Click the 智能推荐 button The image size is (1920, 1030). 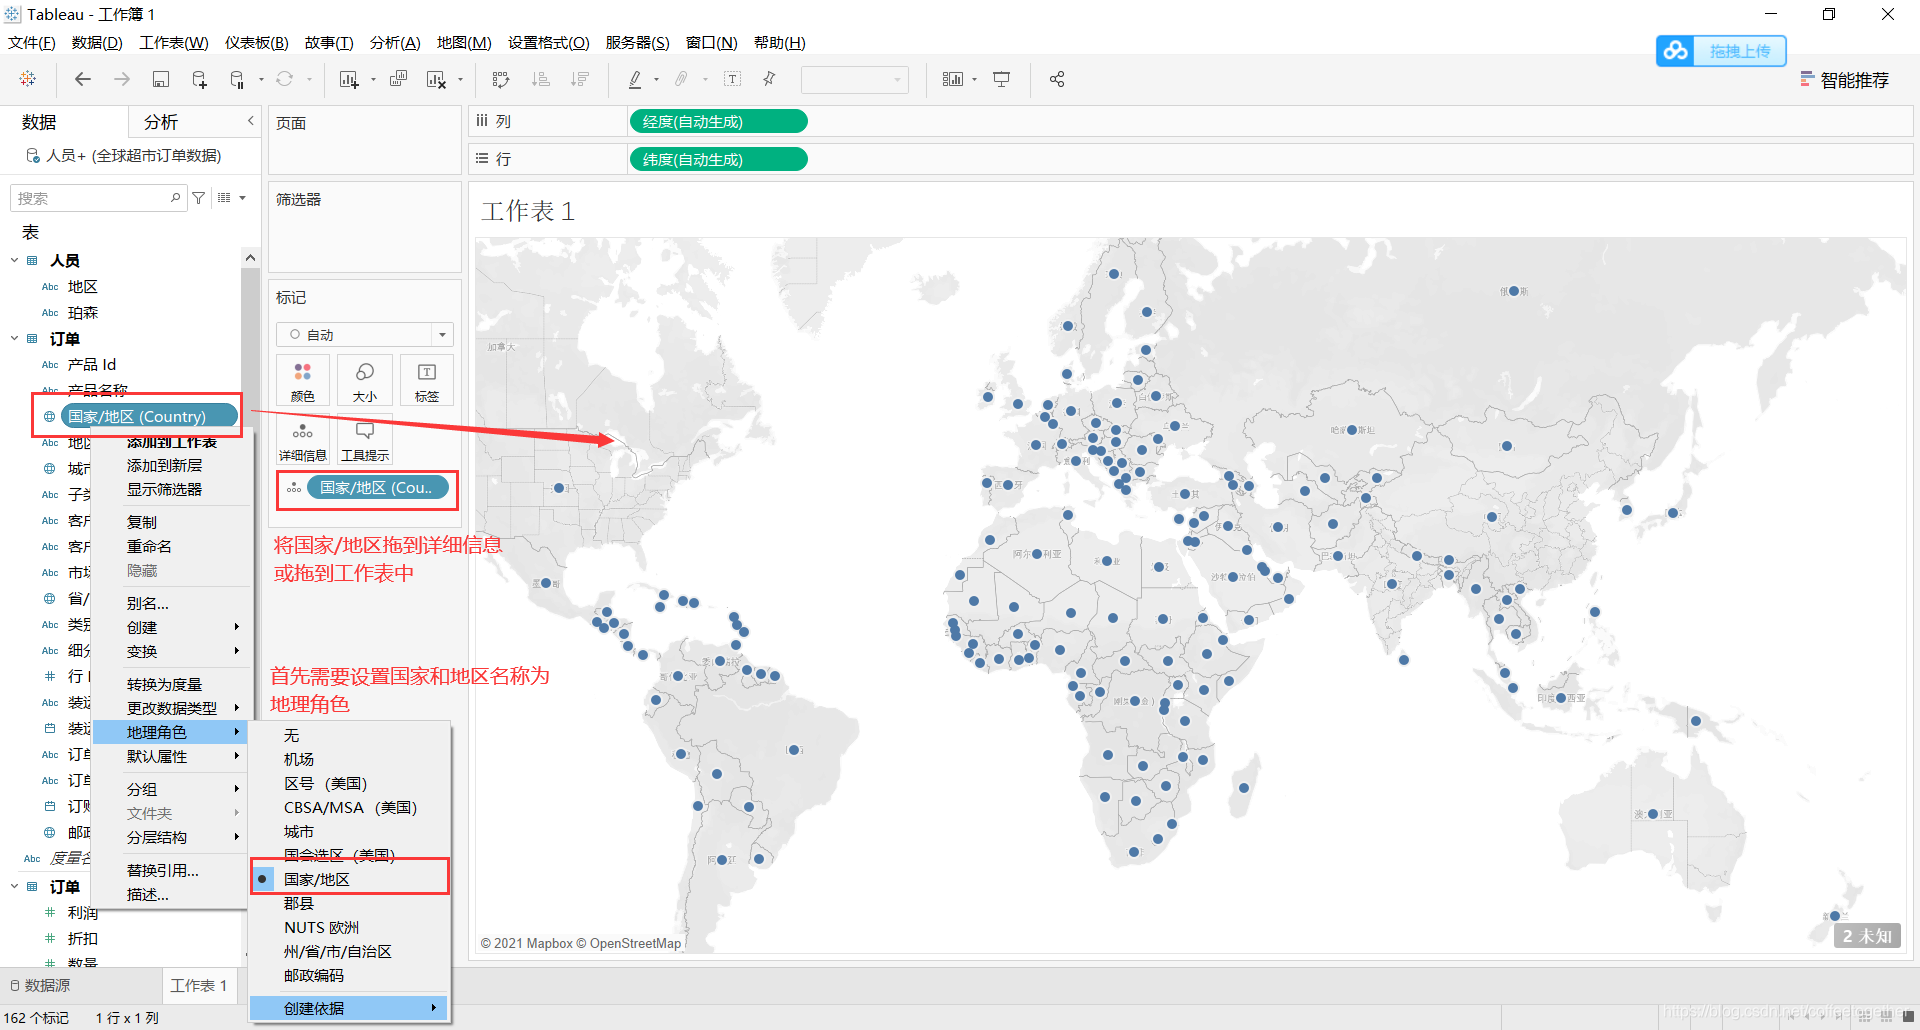pyautogui.click(x=1845, y=80)
